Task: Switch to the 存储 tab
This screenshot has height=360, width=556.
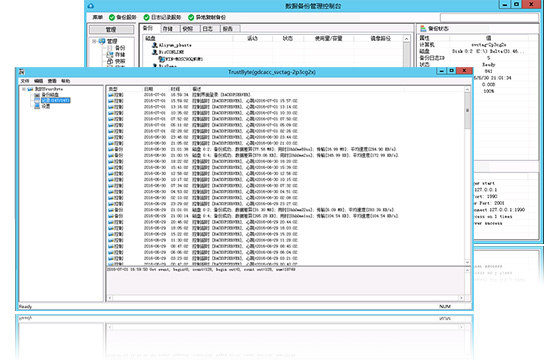Action: pyautogui.click(x=167, y=29)
